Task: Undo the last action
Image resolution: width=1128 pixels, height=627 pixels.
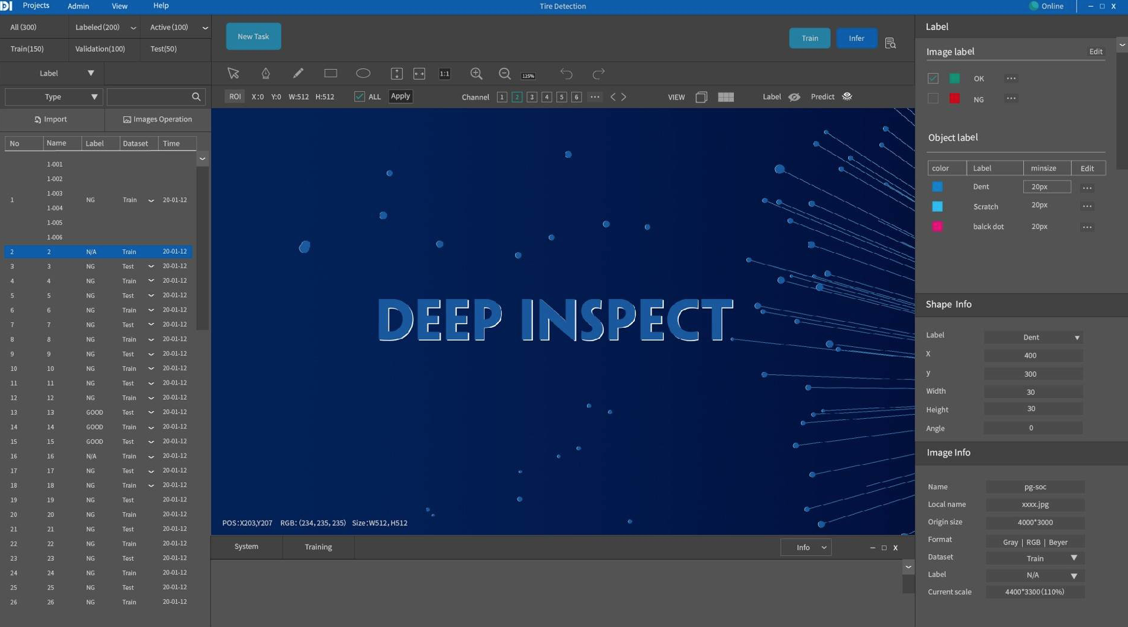Action: tap(566, 73)
